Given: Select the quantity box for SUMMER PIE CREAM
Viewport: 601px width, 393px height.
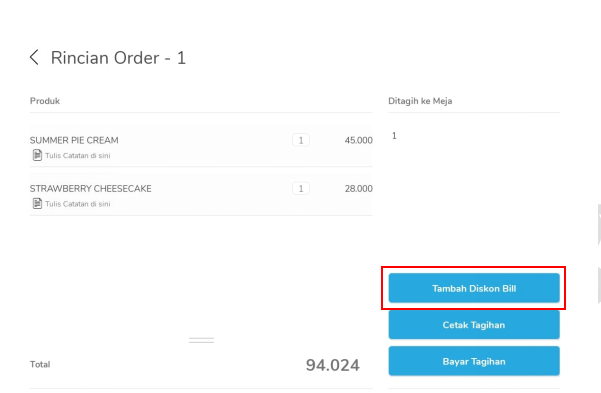Looking at the screenshot, I should (301, 140).
